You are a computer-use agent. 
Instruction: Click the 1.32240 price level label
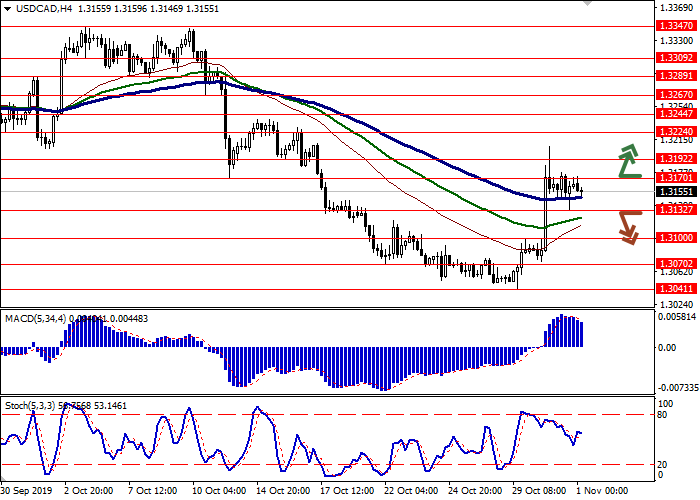pos(673,131)
